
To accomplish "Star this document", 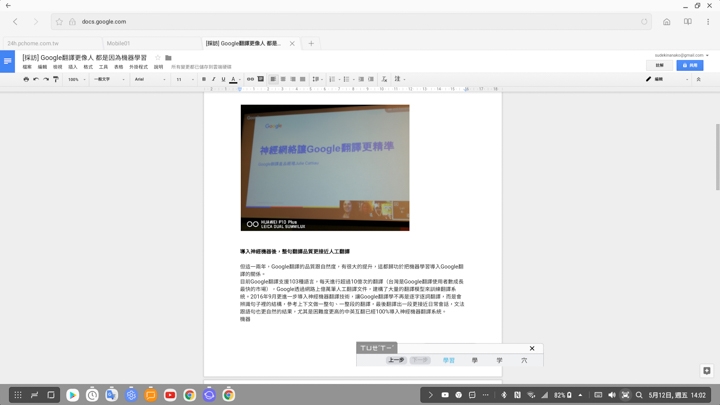I will tap(158, 57).
